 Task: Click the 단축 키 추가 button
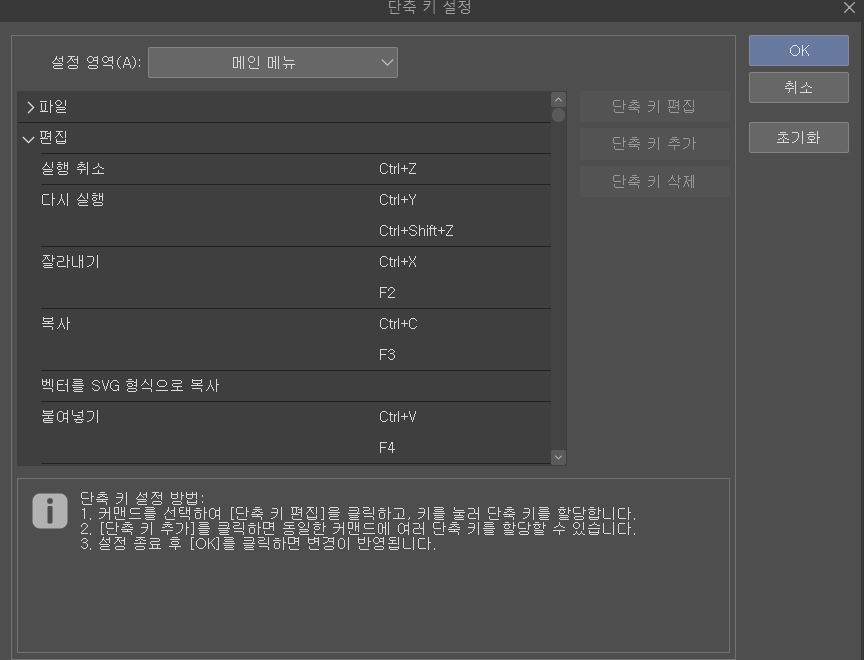point(654,144)
